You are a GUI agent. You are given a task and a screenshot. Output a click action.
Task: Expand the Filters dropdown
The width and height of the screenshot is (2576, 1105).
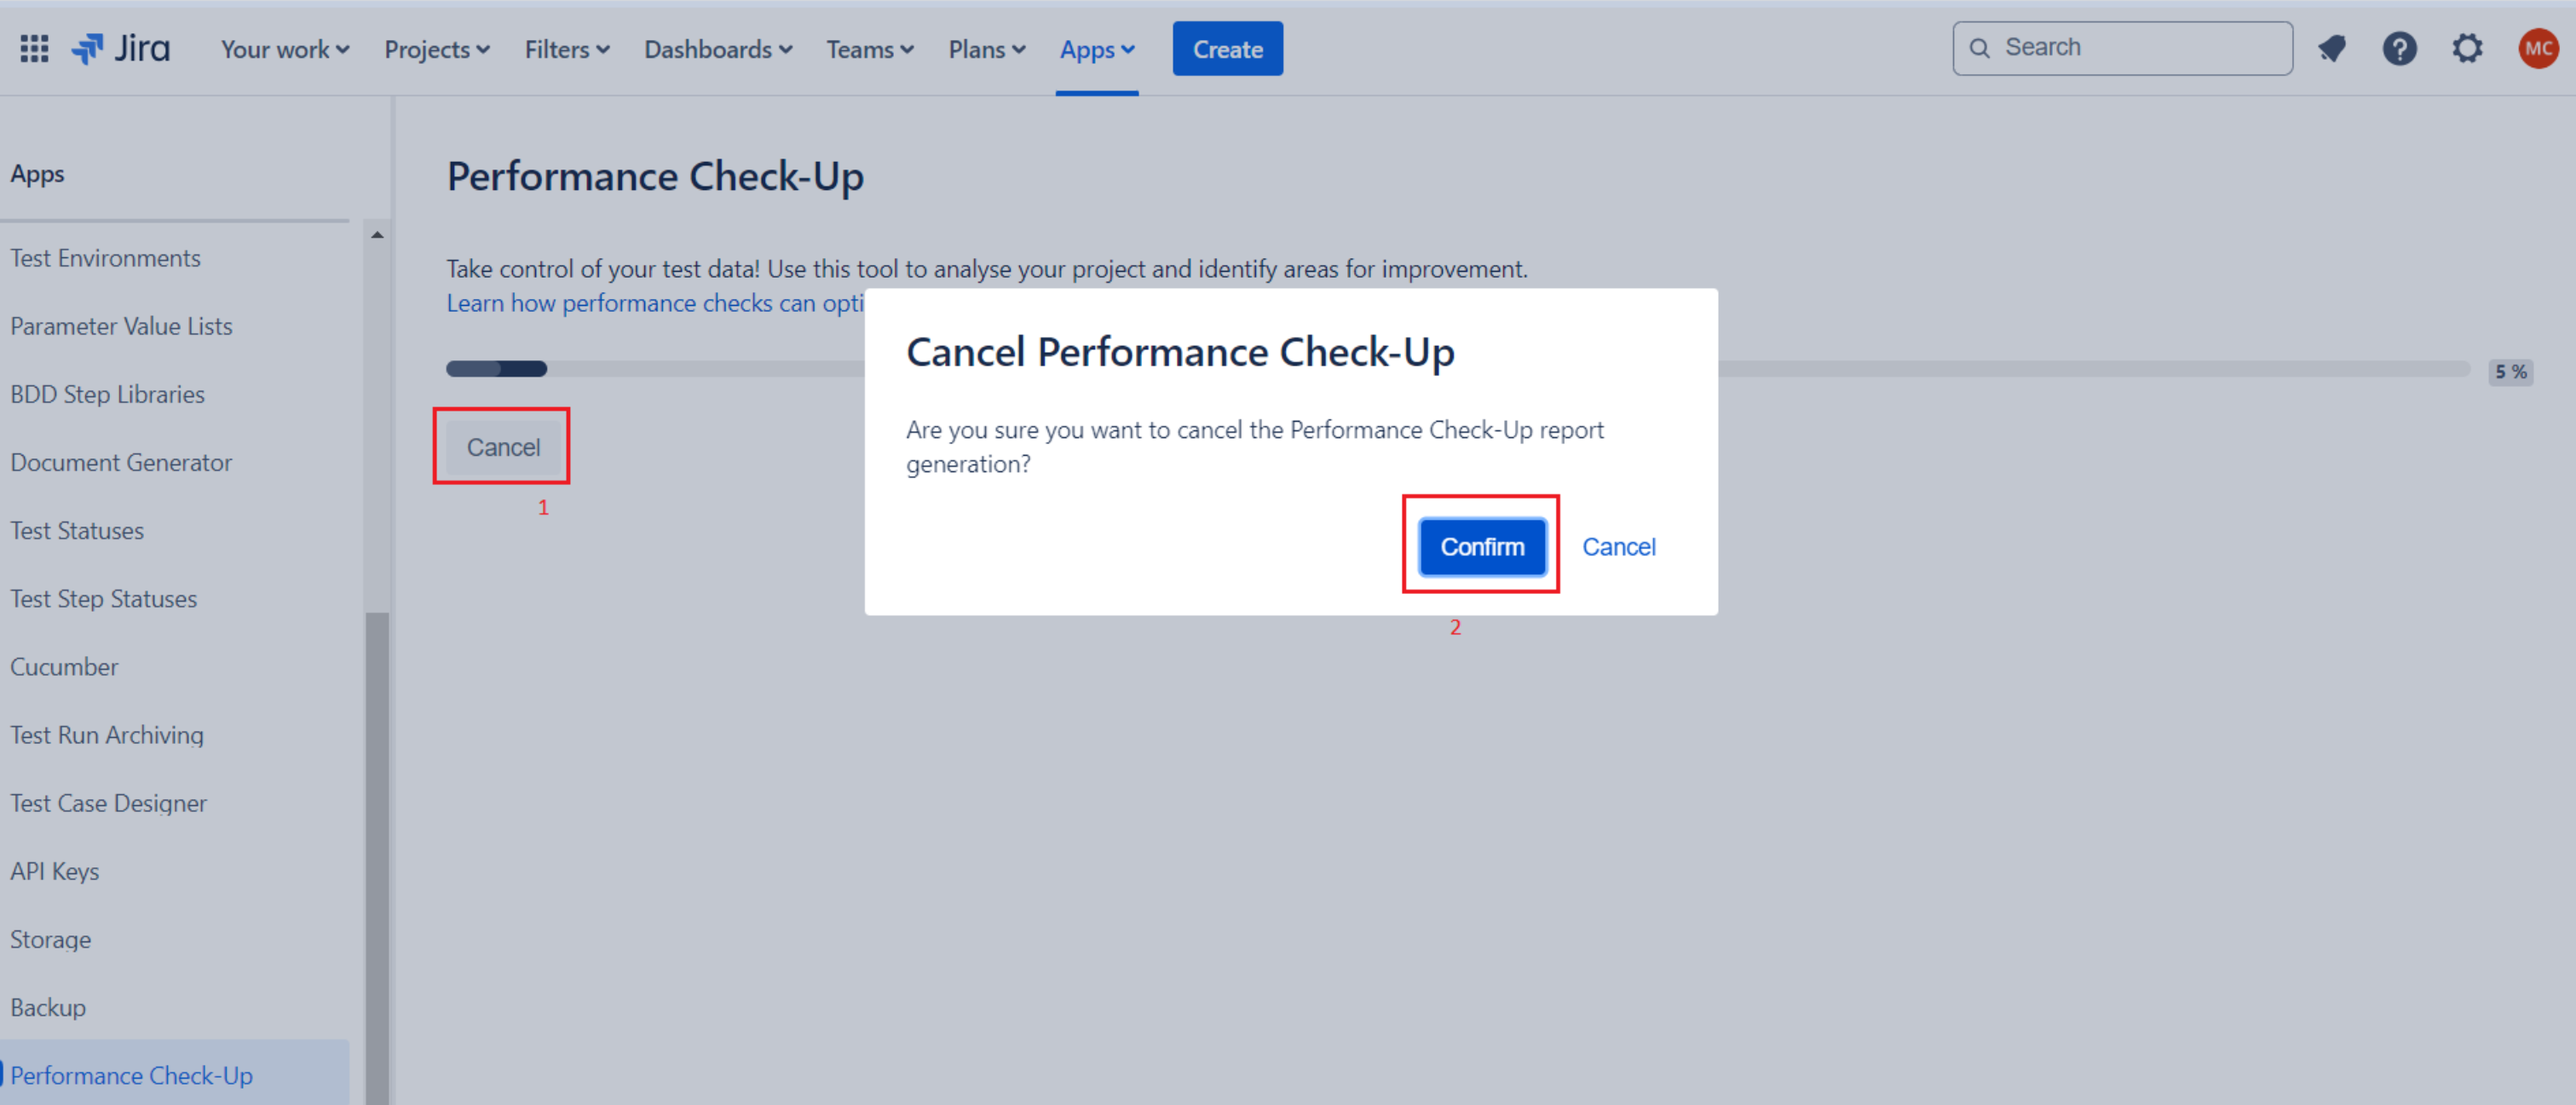[x=567, y=49]
